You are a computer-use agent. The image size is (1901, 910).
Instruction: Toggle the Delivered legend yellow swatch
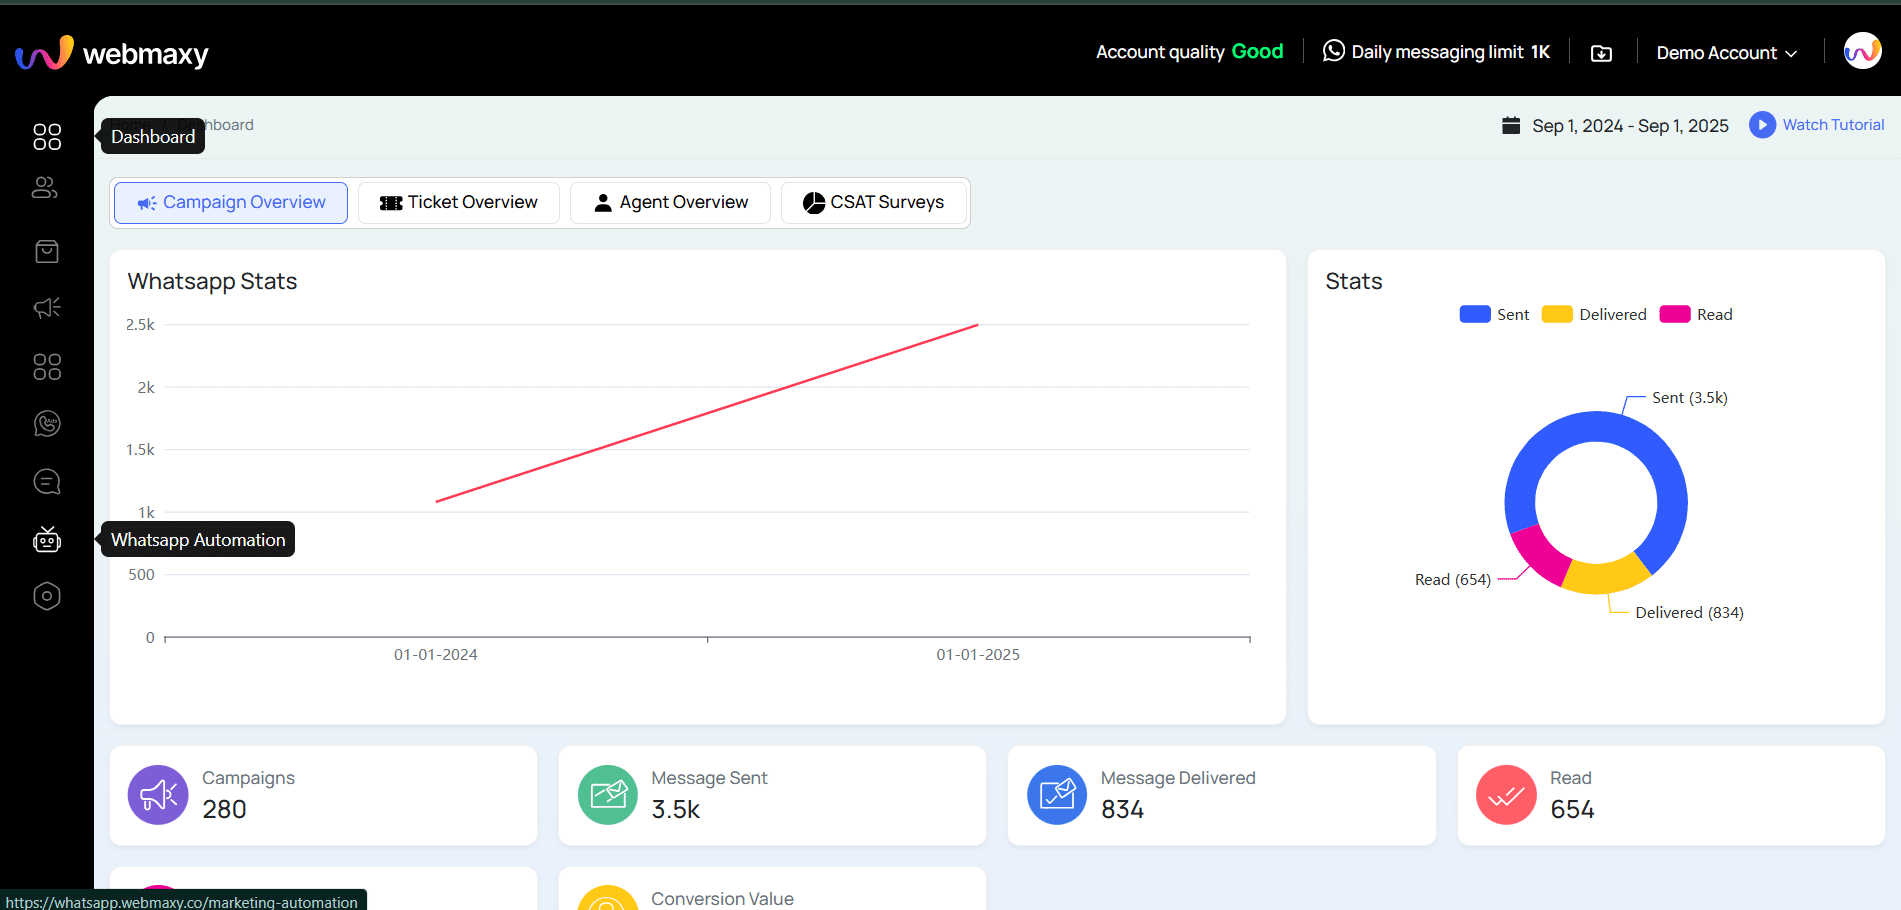tap(1557, 314)
